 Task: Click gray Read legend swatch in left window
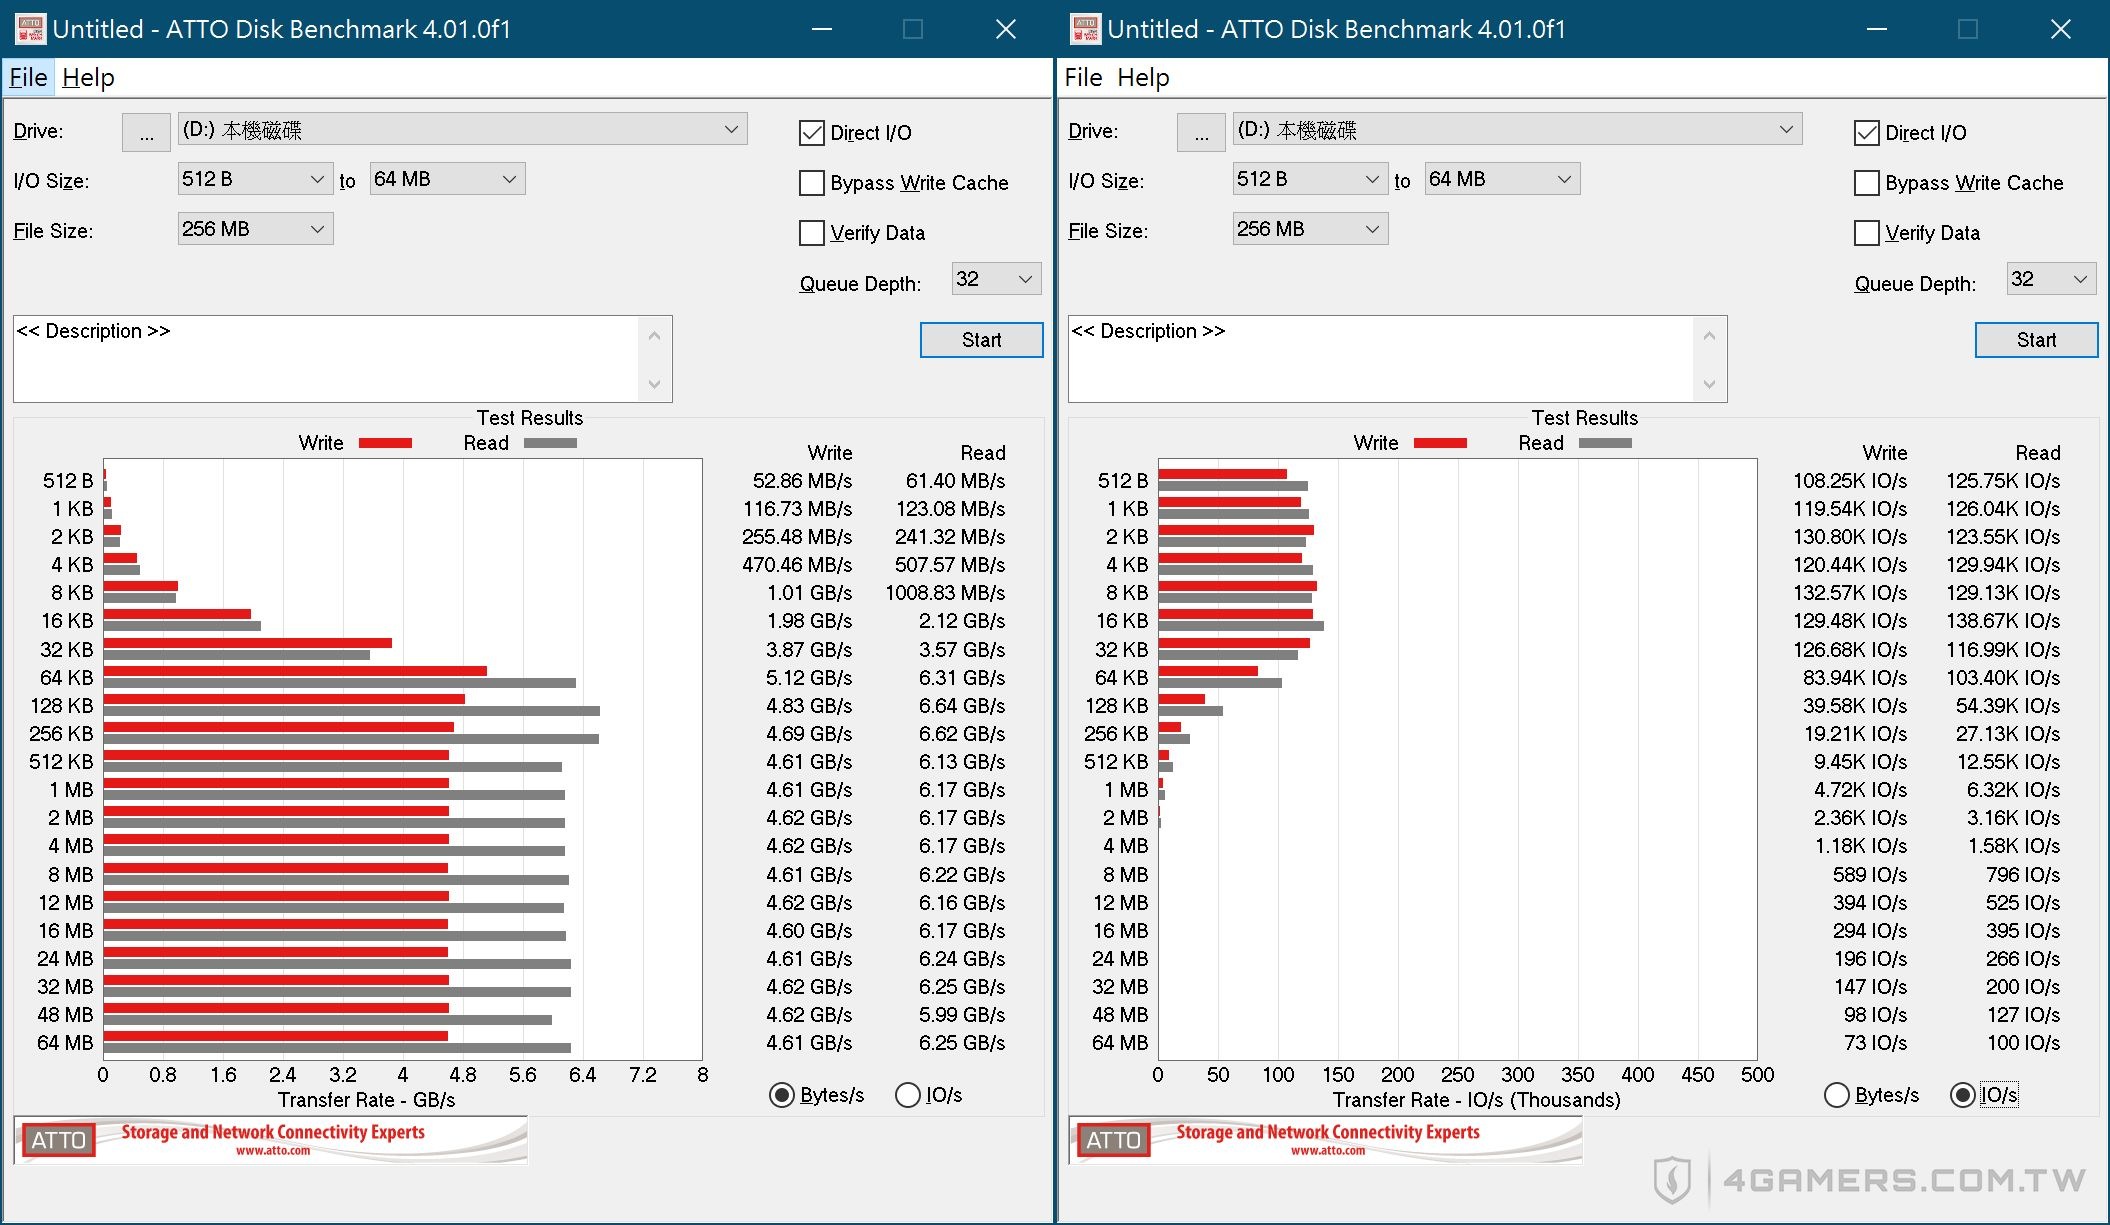pos(550,443)
